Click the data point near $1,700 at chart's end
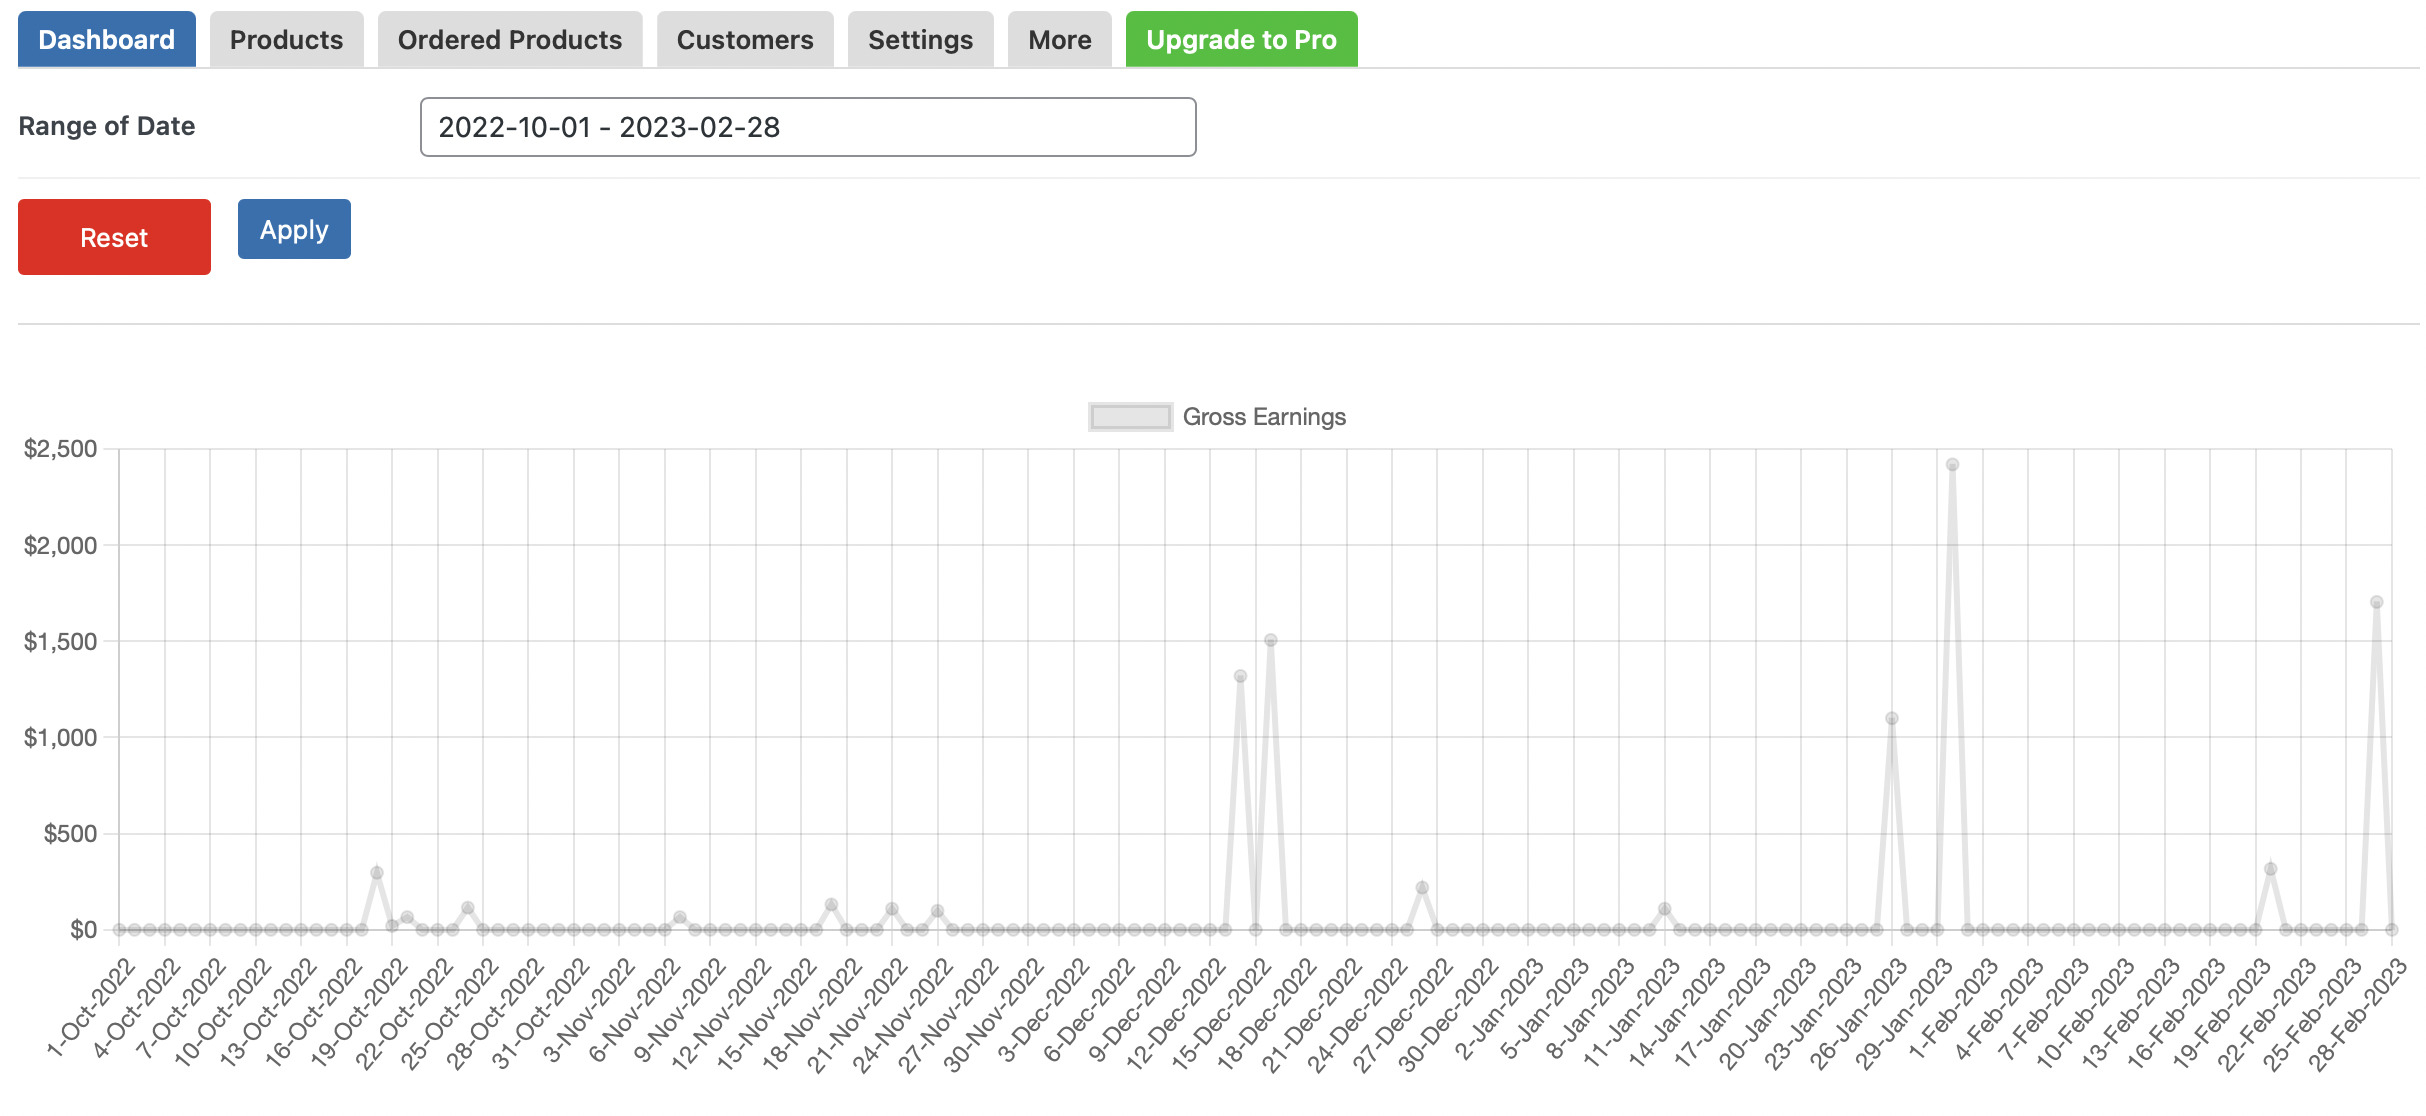The image size is (2426, 1116). click(x=2376, y=602)
